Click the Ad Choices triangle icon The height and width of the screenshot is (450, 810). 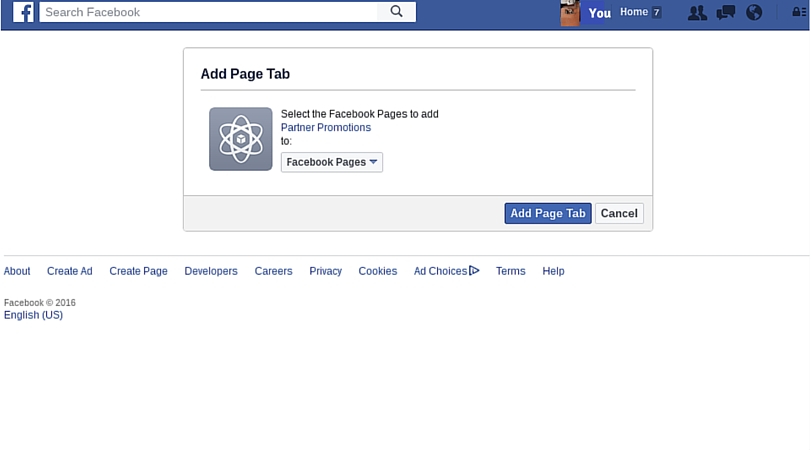pyautogui.click(x=474, y=271)
